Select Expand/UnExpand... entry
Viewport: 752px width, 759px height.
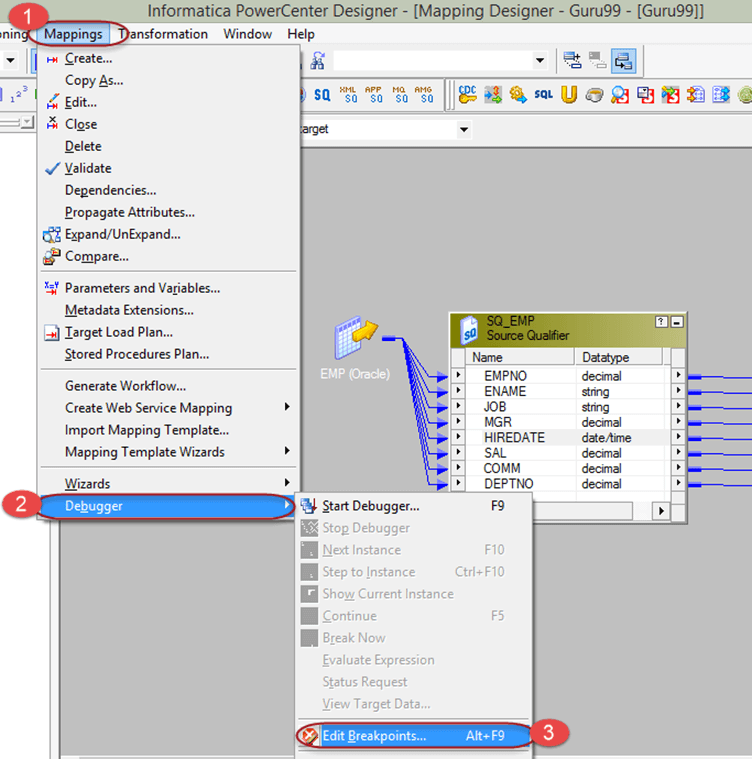click(168, 234)
